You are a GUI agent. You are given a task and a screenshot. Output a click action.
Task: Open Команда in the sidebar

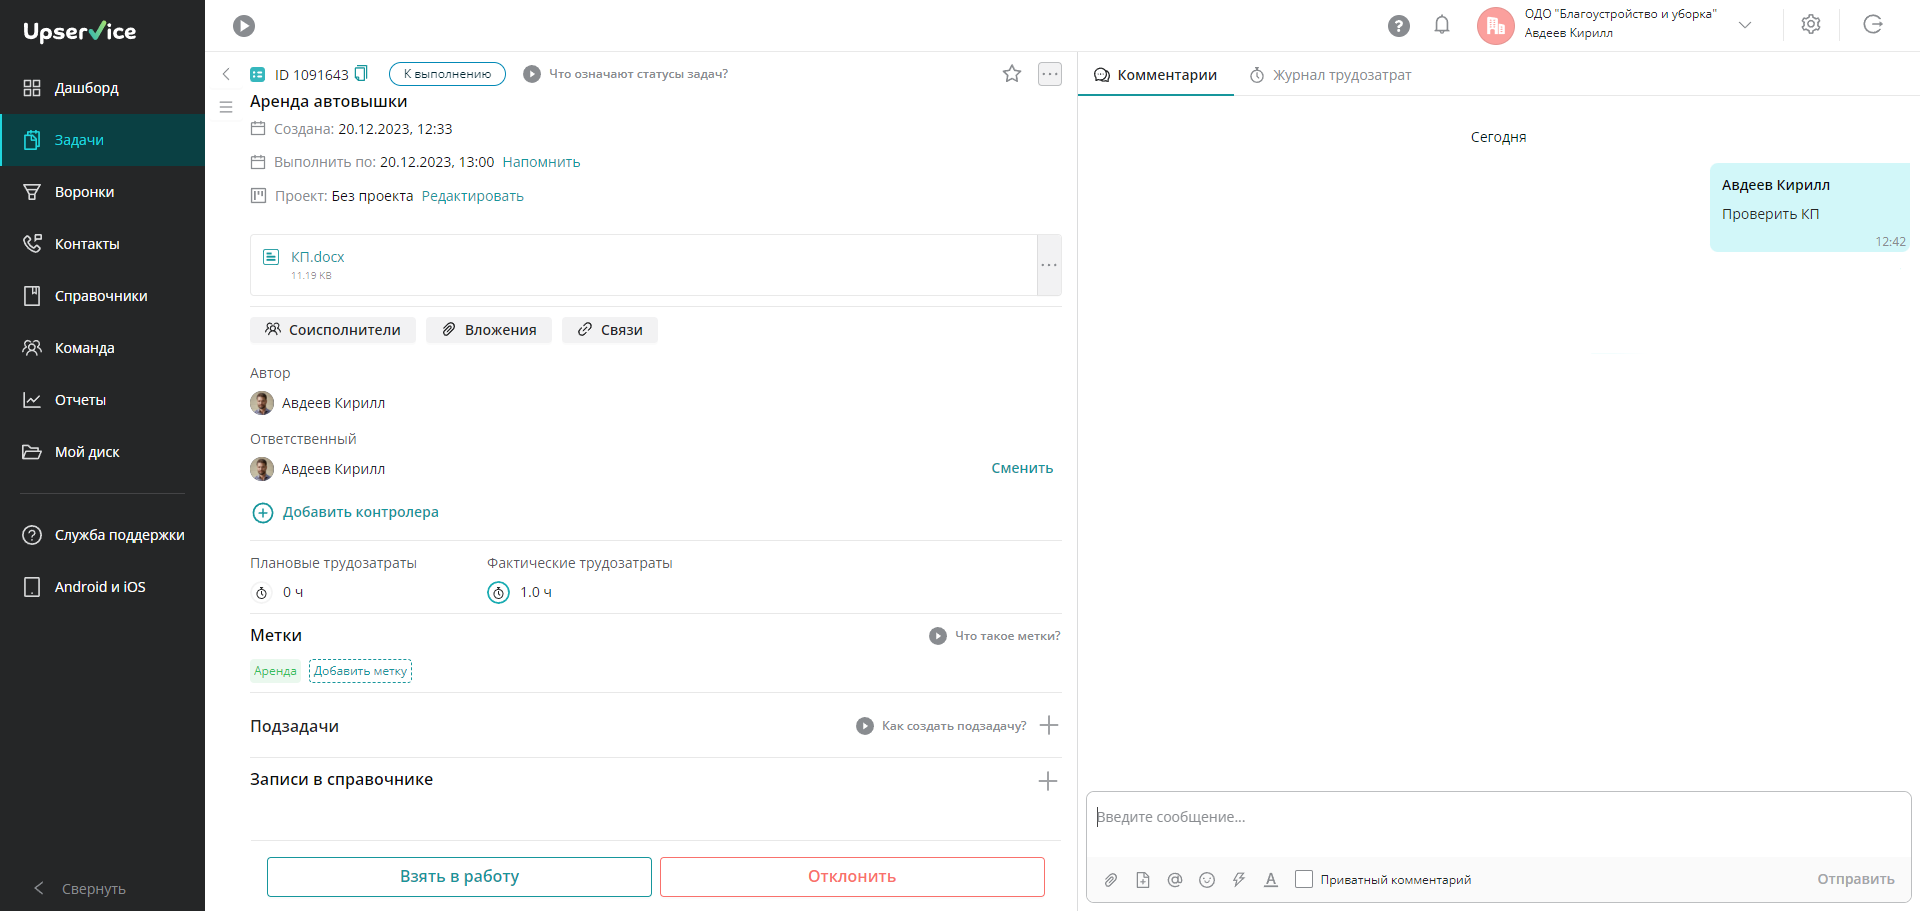(102, 348)
